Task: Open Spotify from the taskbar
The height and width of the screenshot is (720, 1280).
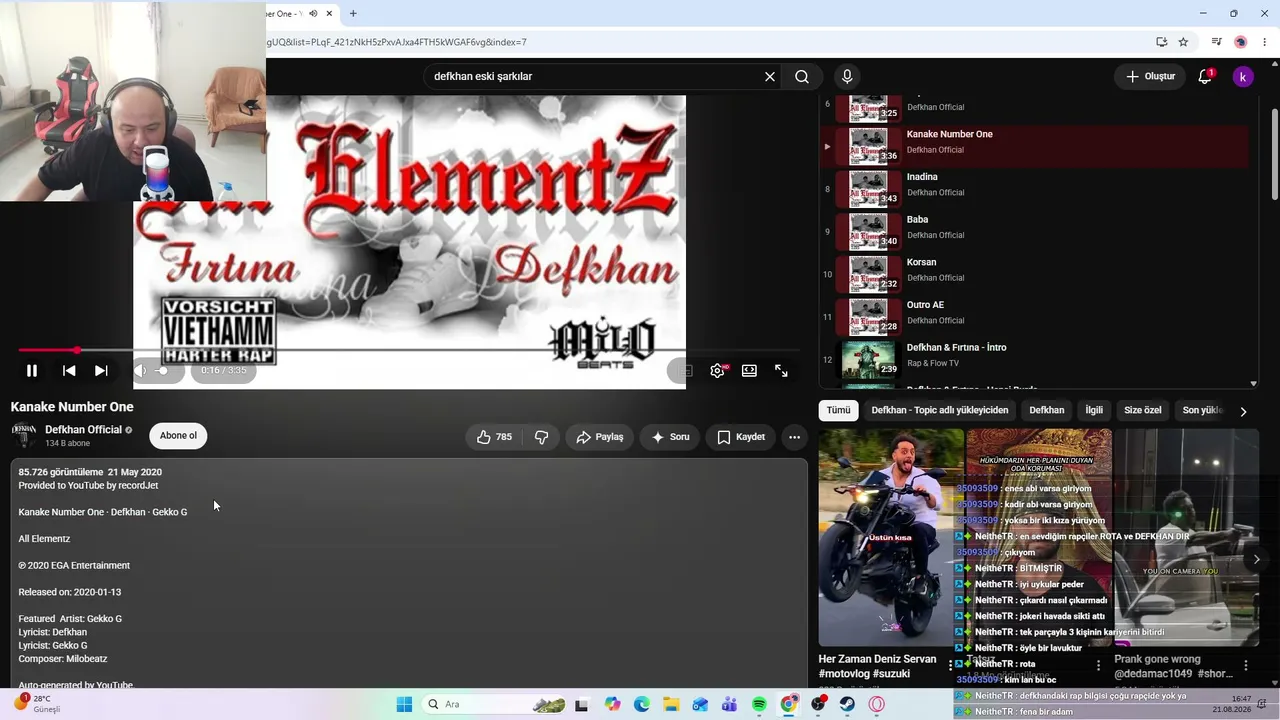Action: [x=759, y=704]
